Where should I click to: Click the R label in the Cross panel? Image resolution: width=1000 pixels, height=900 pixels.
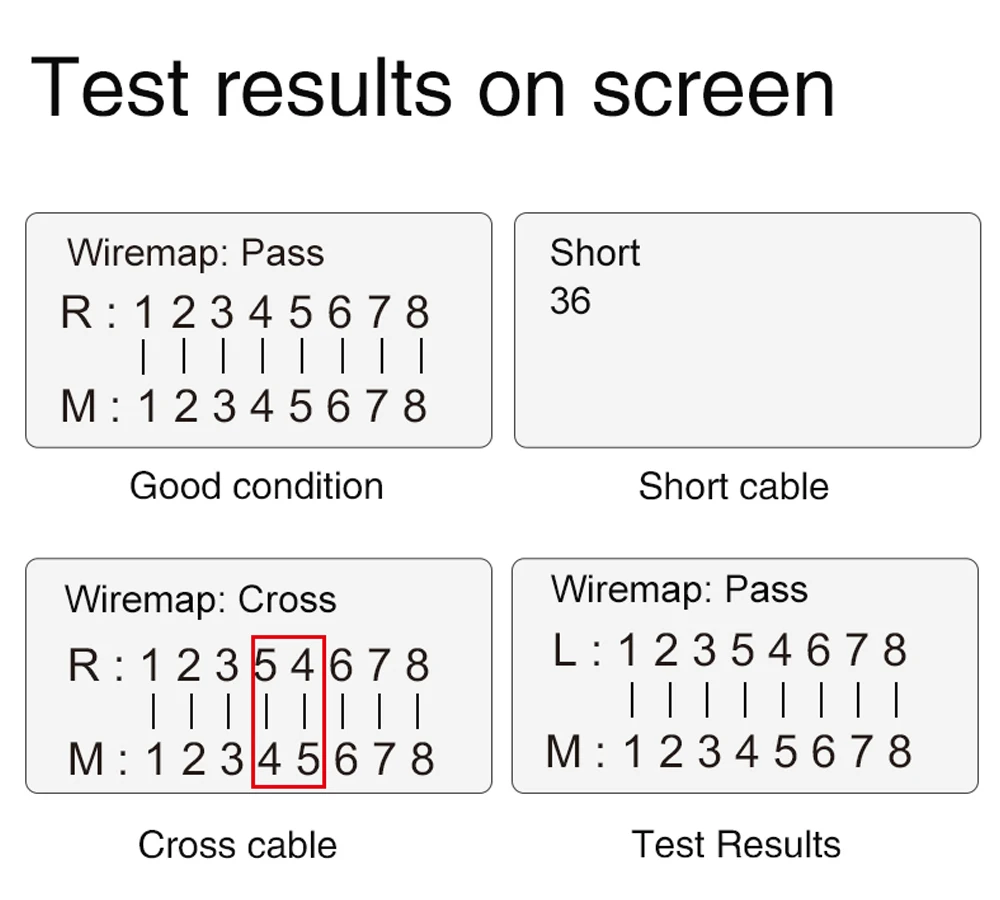[x=84, y=666]
